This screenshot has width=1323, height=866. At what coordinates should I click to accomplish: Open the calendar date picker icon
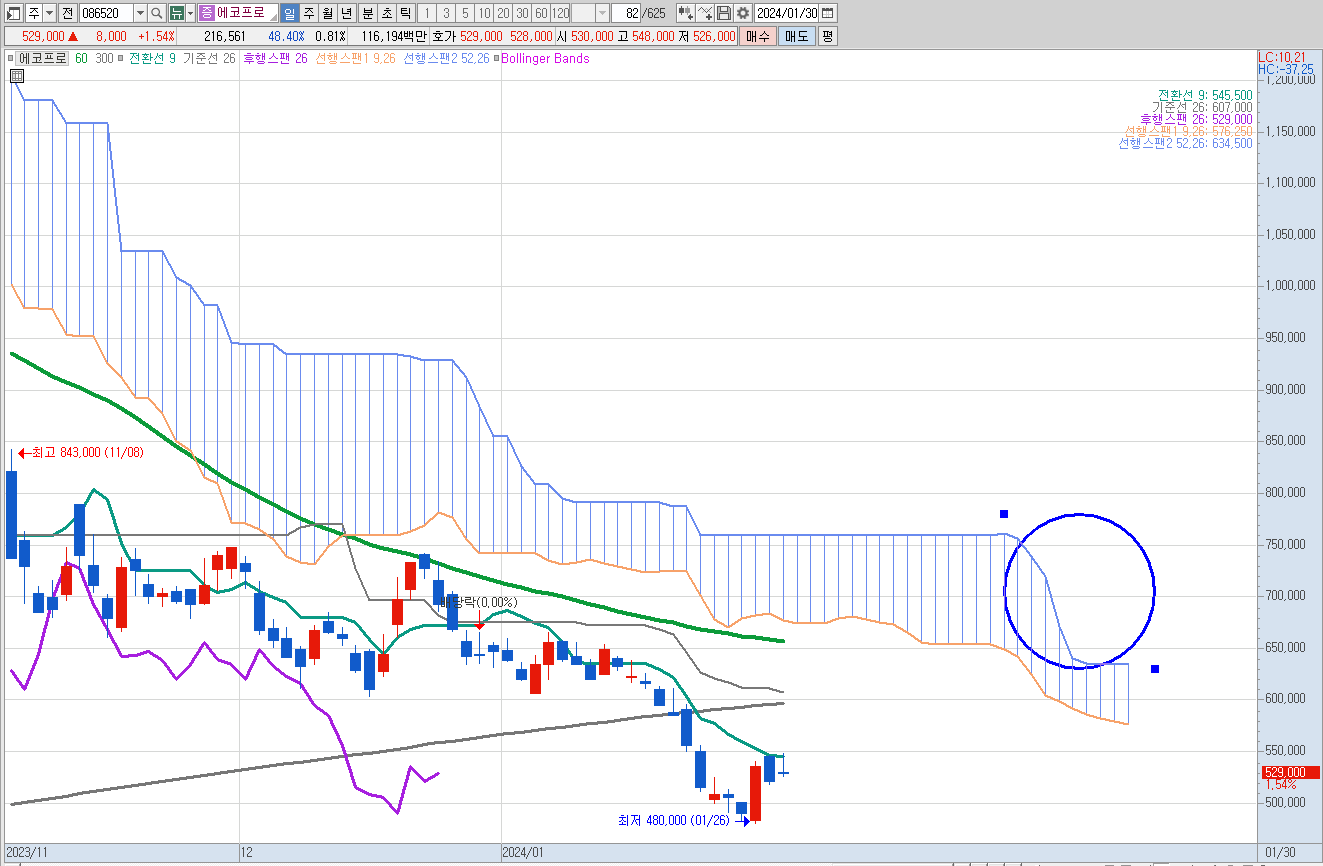(x=828, y=13)
